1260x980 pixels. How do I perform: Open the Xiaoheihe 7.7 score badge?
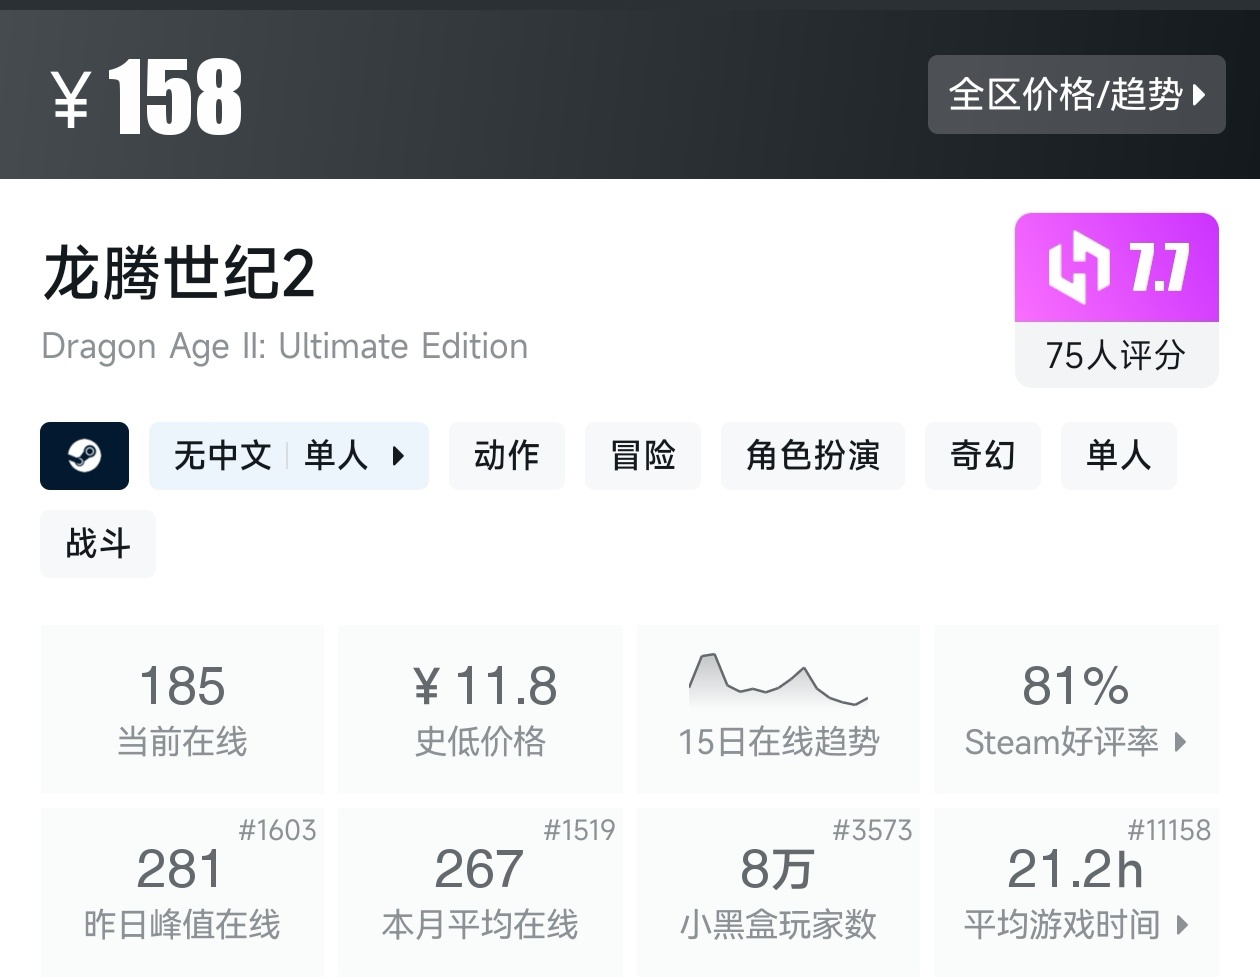(x=1116, y=268)
